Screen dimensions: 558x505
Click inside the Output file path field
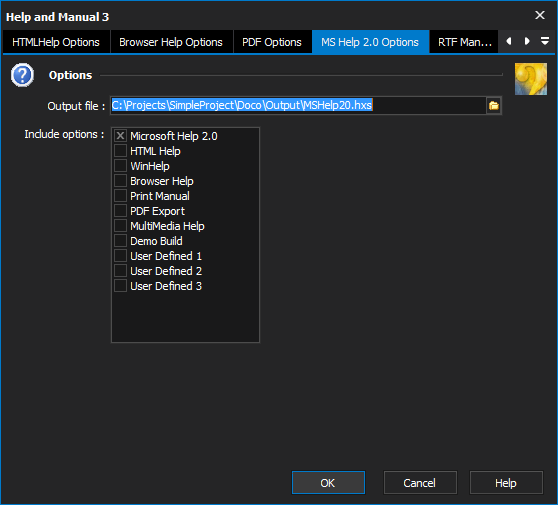pyautogui.click(x=298, y=105)
